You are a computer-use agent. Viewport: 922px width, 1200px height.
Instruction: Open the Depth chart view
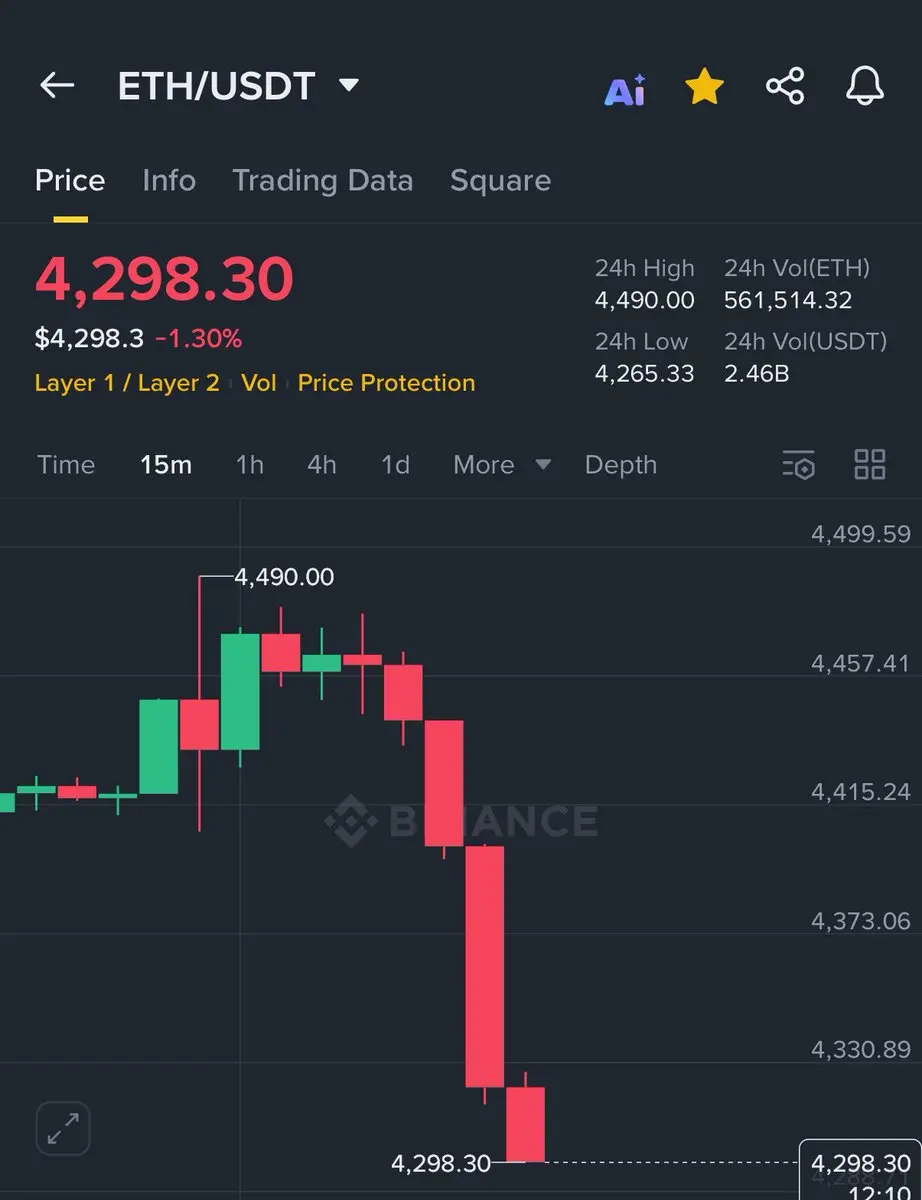pyautogui.click(x=621, y=465)
